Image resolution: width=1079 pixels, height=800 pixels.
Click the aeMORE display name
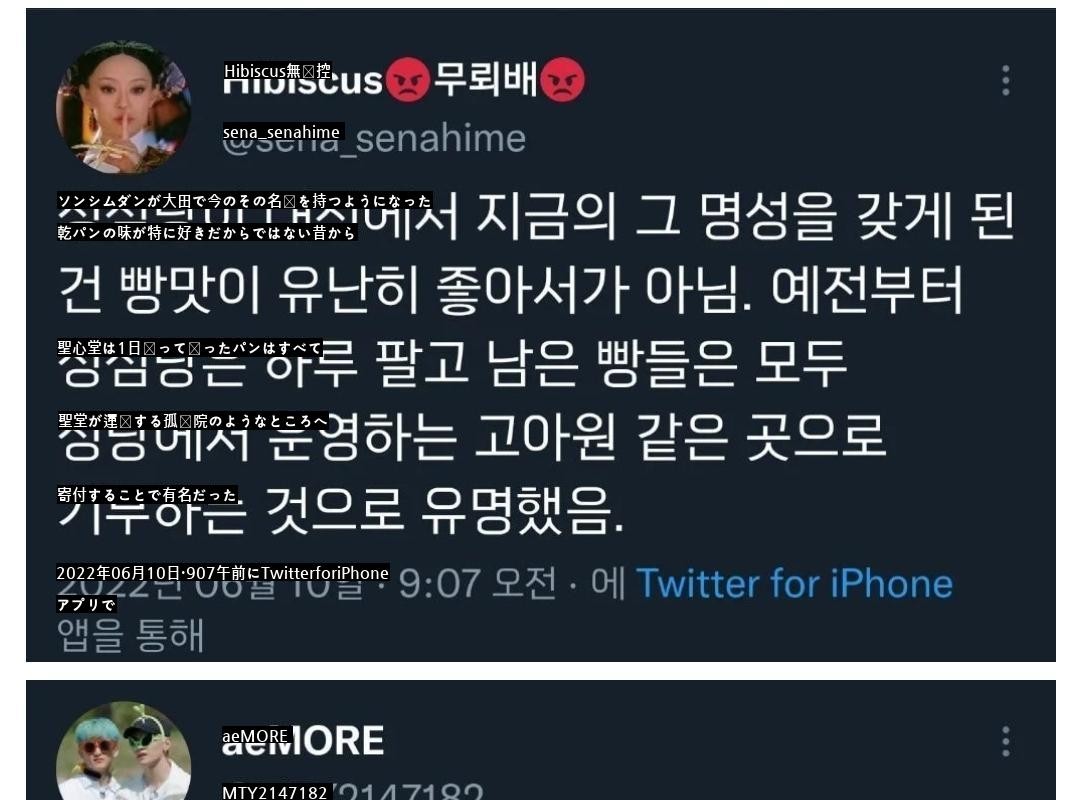pyautogui.click(x=303, y=741)
